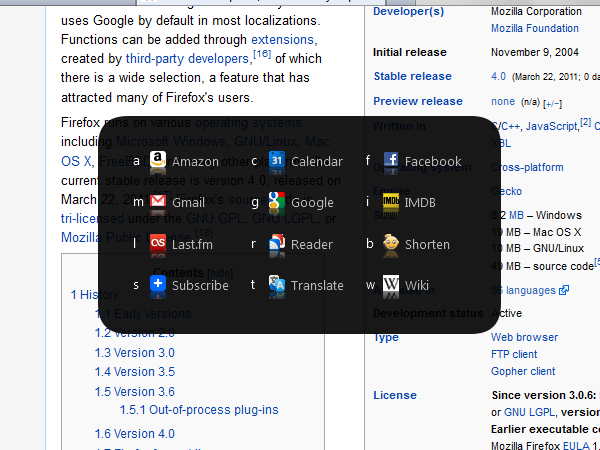This screenshot has height=450, width=600.
Task: Choose the Facebook label in overlay
Action: coord(433,161)
